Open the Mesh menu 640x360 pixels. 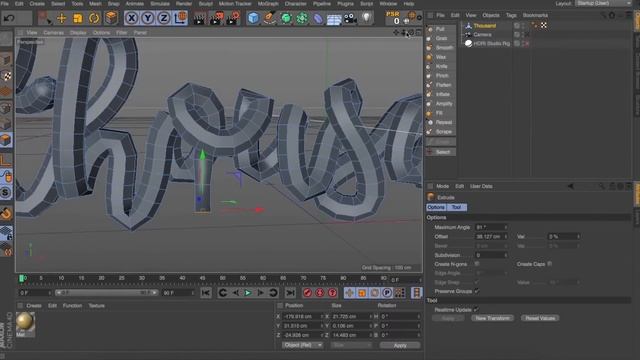pos(95,4)
